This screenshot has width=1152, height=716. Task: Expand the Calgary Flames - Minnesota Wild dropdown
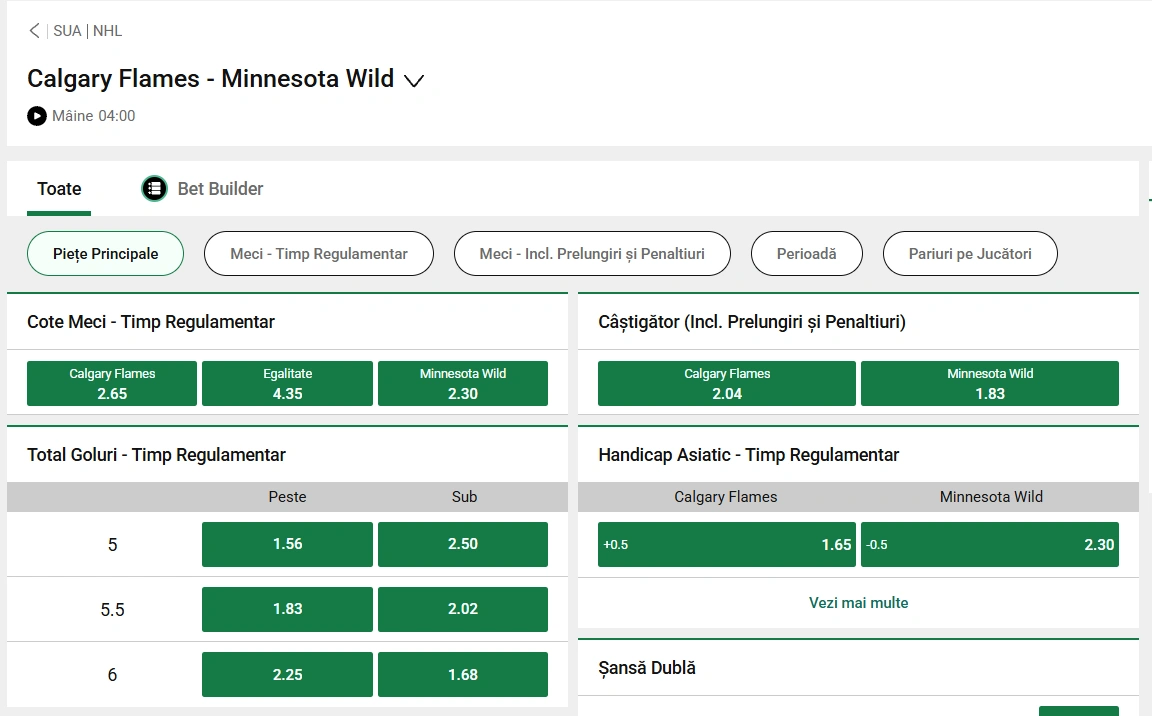click(414, 81)
